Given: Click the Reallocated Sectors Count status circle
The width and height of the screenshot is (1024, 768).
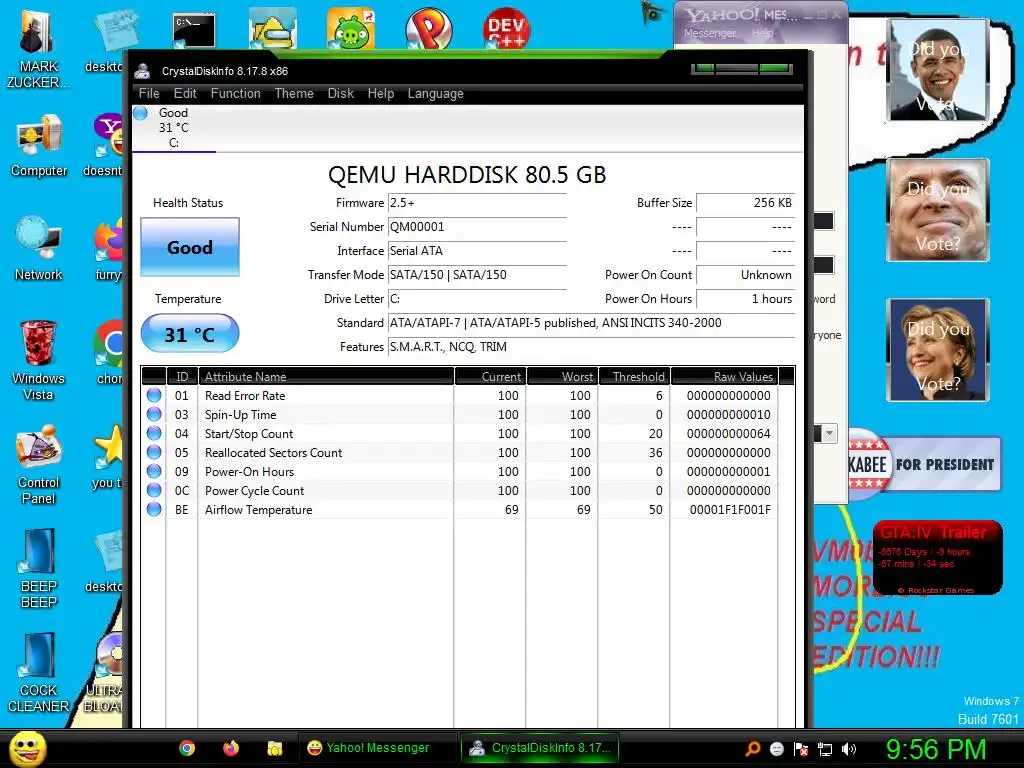Looking at the screenshot, I should coord(154,452).
